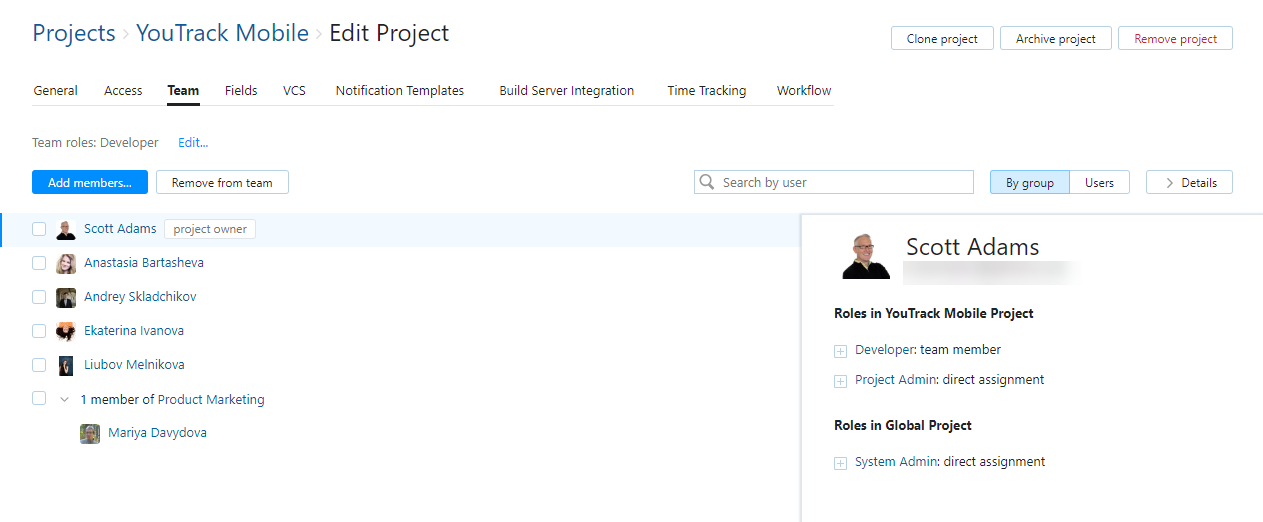Screen dimensions: 1263x522
Task: Click the Add members button
Action: pos(90,183)
